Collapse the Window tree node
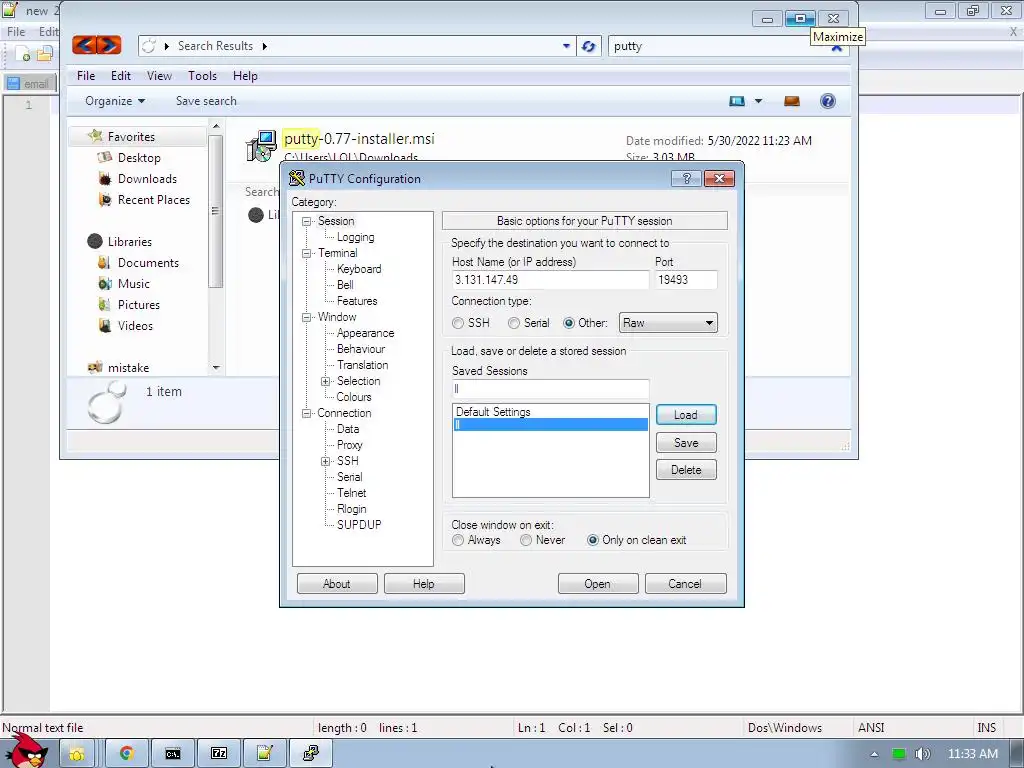 point(306,317)
